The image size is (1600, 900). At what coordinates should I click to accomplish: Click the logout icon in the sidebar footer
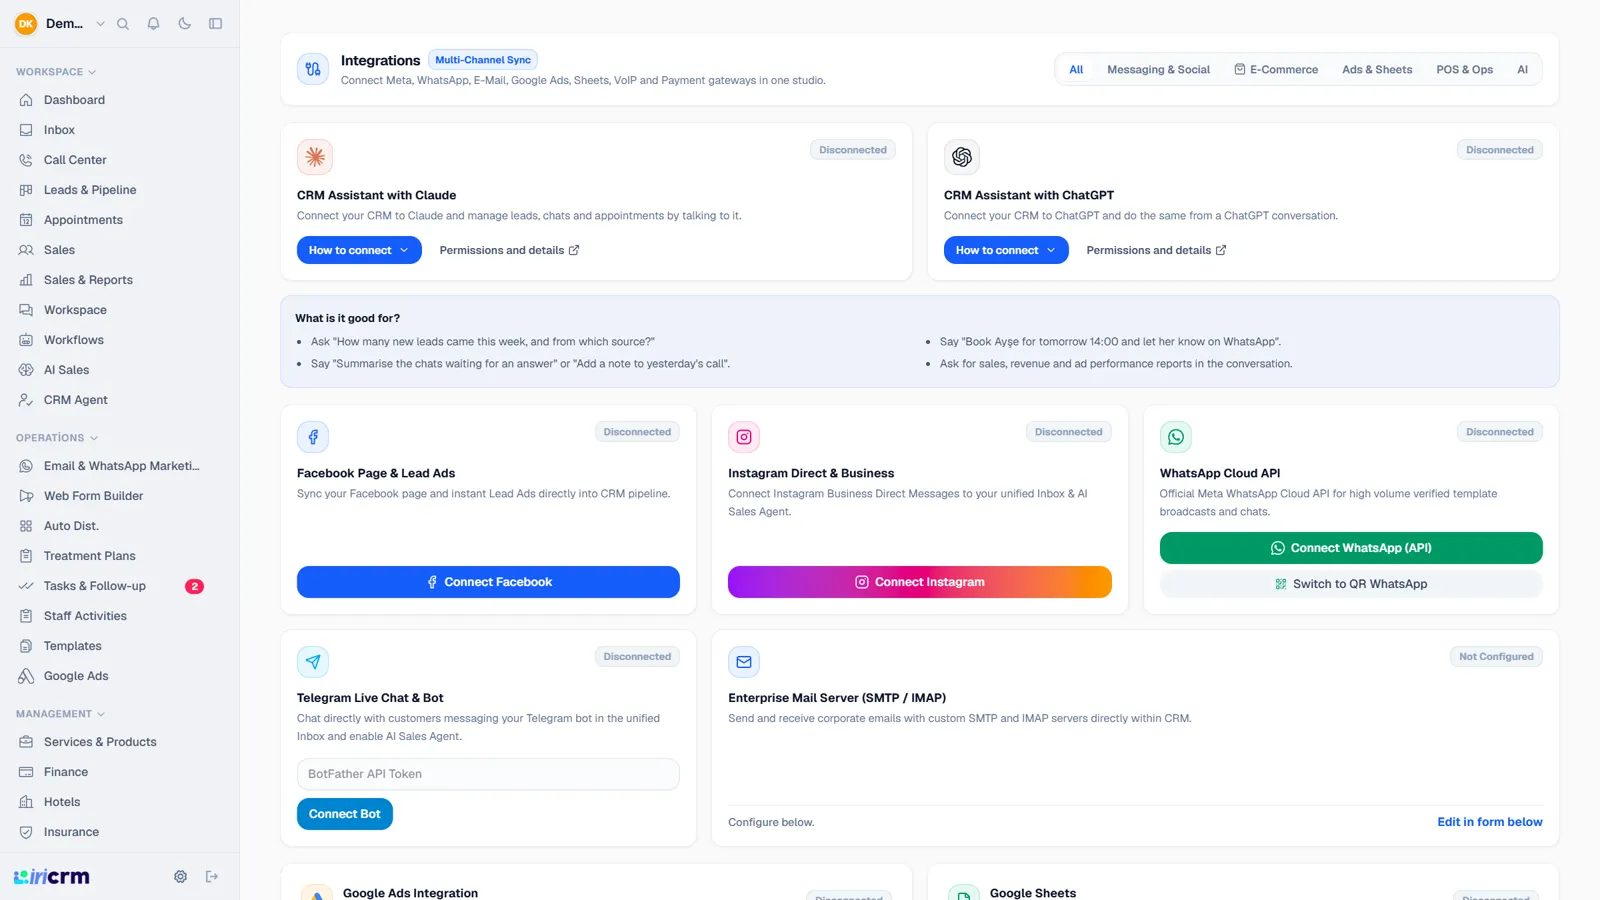212,877
